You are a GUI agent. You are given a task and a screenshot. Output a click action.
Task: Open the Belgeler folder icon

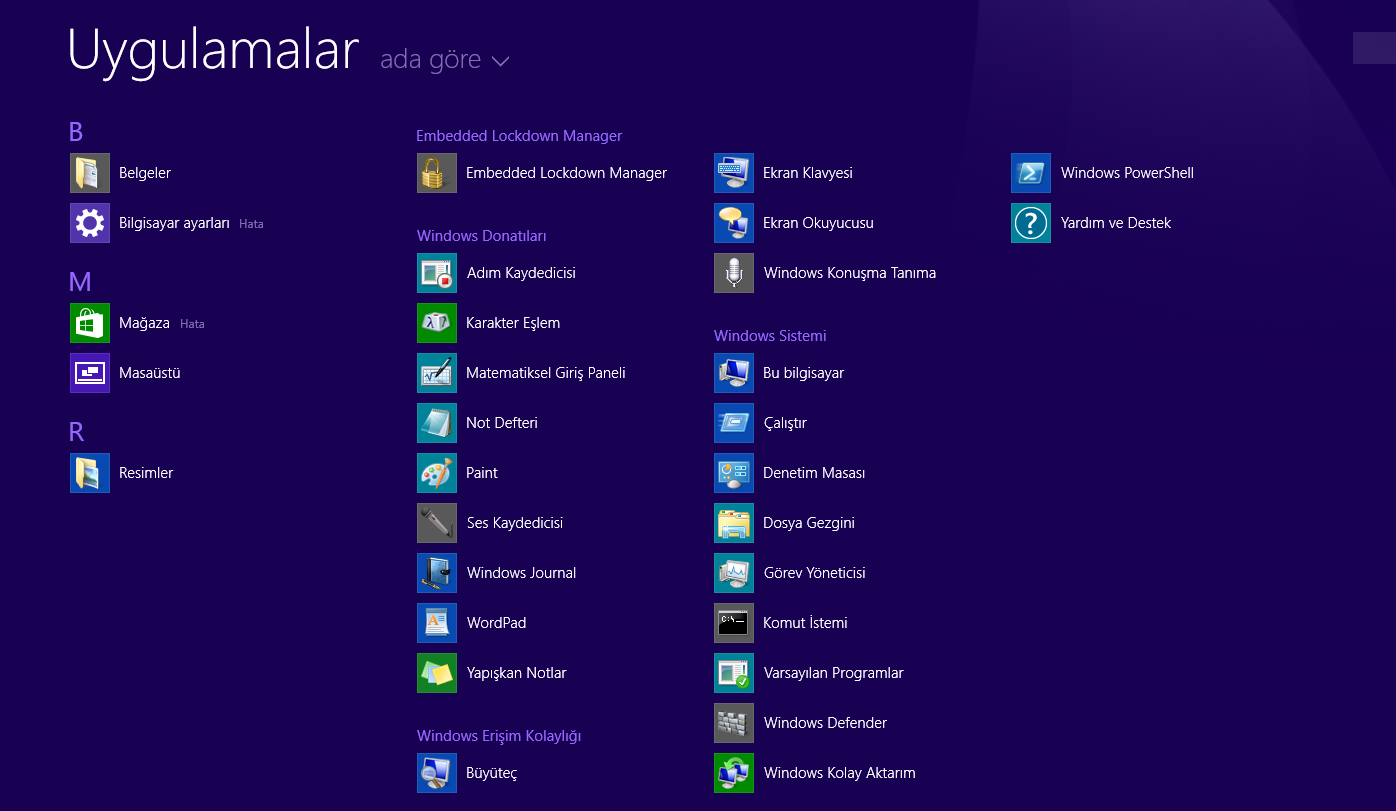coord(90,173)
